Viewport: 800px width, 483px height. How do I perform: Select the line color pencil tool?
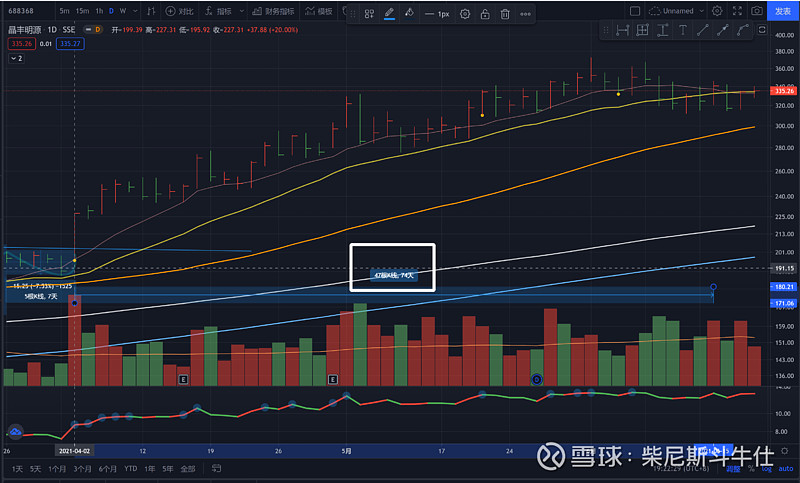pos(389,13)
